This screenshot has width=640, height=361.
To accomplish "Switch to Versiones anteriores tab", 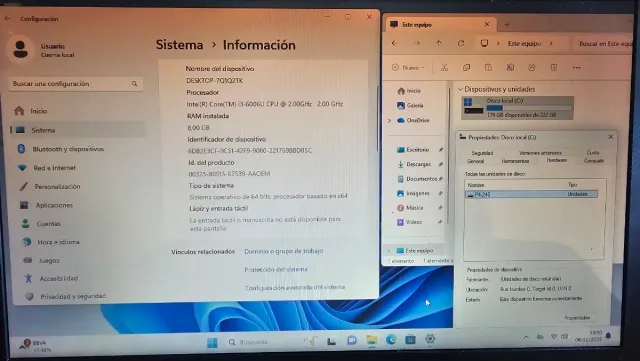I will click(540, 153).
